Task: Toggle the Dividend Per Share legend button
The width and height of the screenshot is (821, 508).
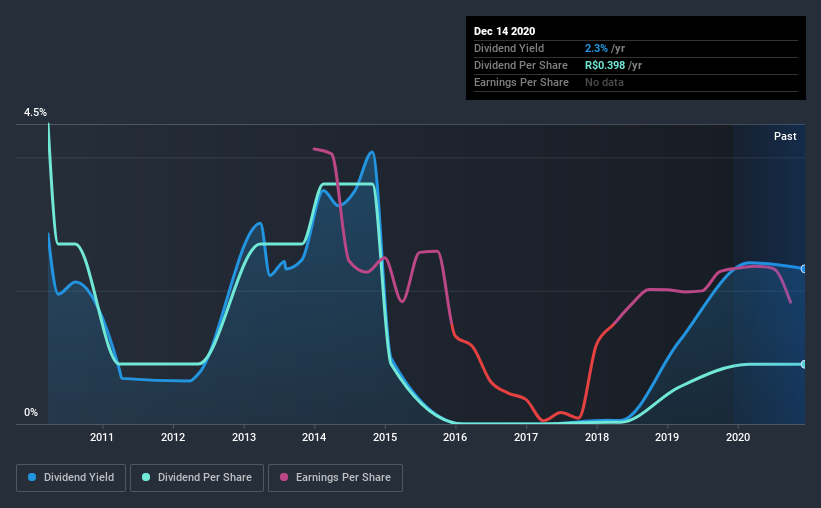Action: (197, 478)
